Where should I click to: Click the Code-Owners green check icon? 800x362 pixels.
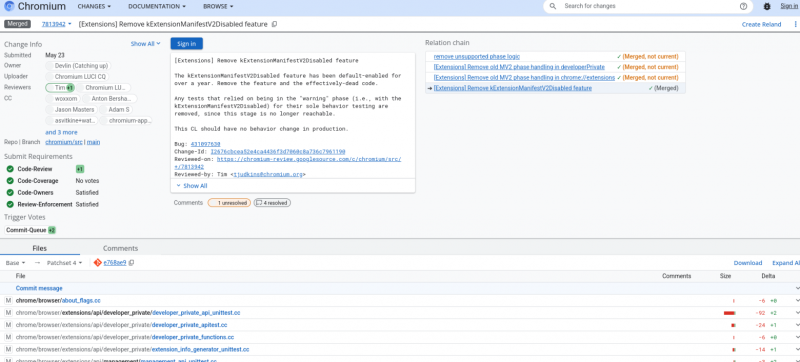tap(10, 192)
